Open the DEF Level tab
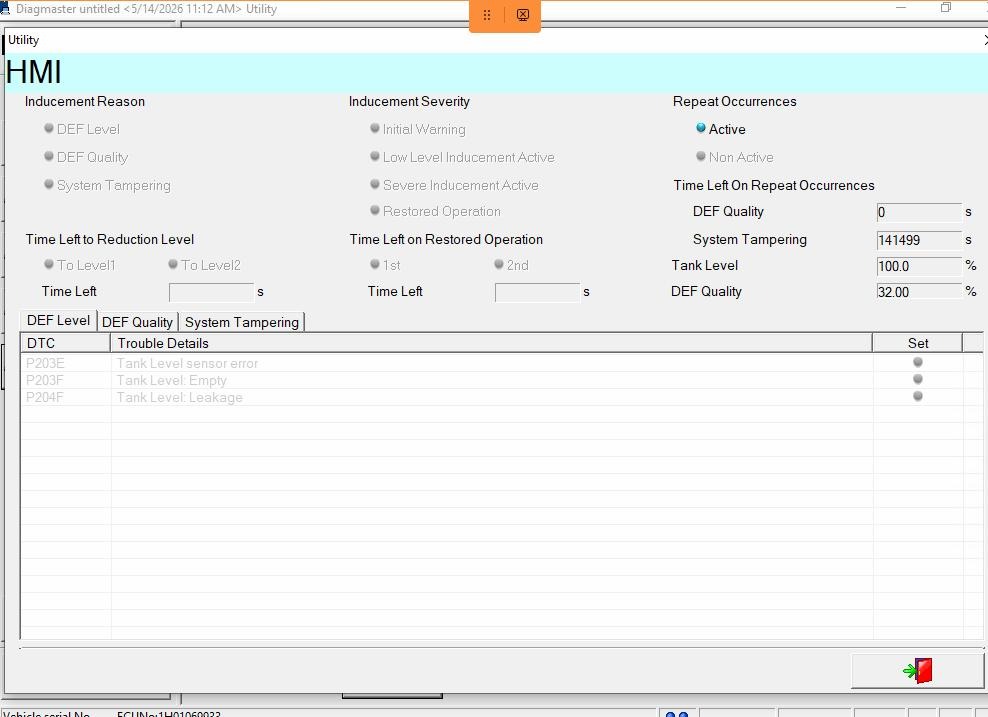The width and height of the screenshot is (988, 717). click(x=59, y=321)
